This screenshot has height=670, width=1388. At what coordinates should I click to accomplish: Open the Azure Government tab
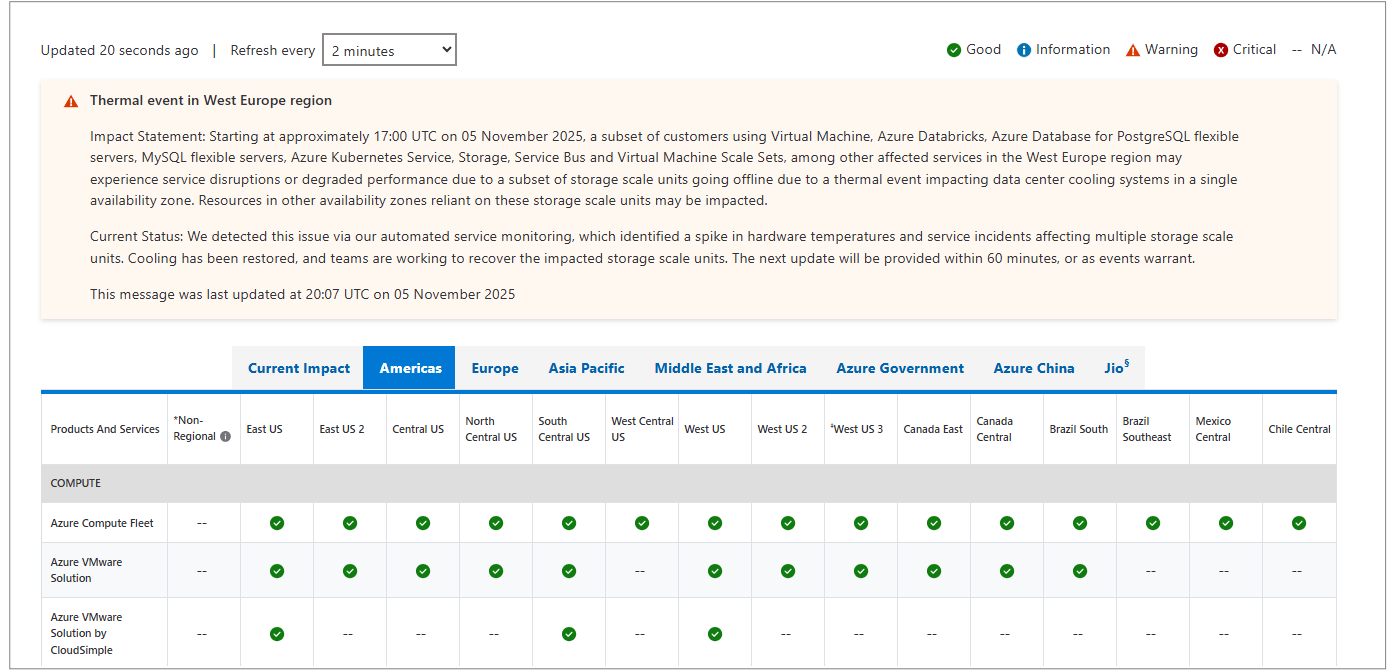(x=900, y=368)
